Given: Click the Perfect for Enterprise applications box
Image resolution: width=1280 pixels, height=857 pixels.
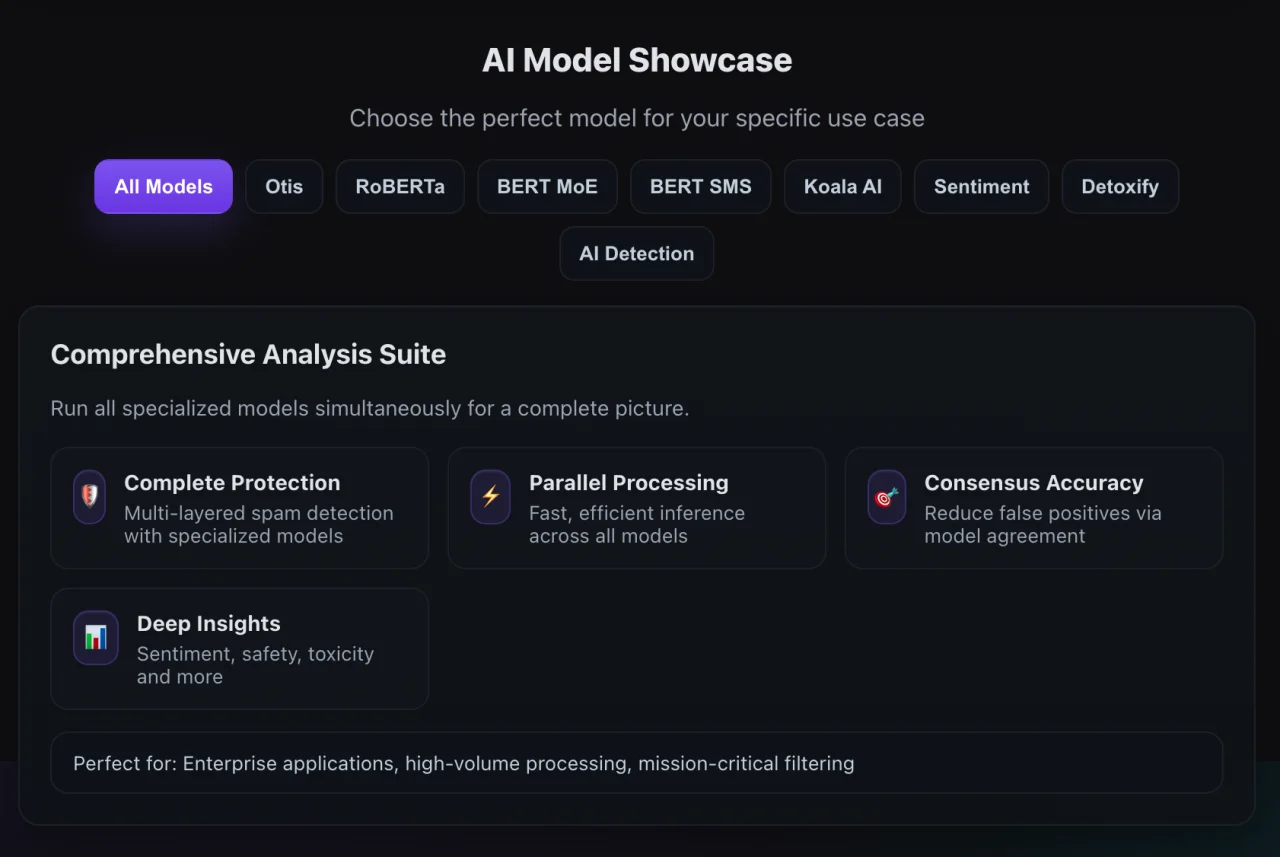Looking at the screenshot, I should (x=636, y=764).
